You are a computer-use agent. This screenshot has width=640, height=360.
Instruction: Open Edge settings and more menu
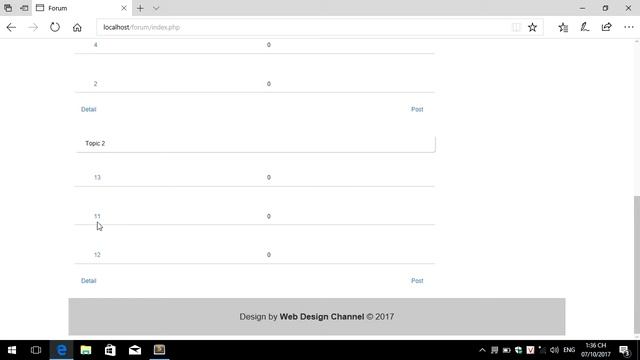pyautogui.click(x=629, y=27)
